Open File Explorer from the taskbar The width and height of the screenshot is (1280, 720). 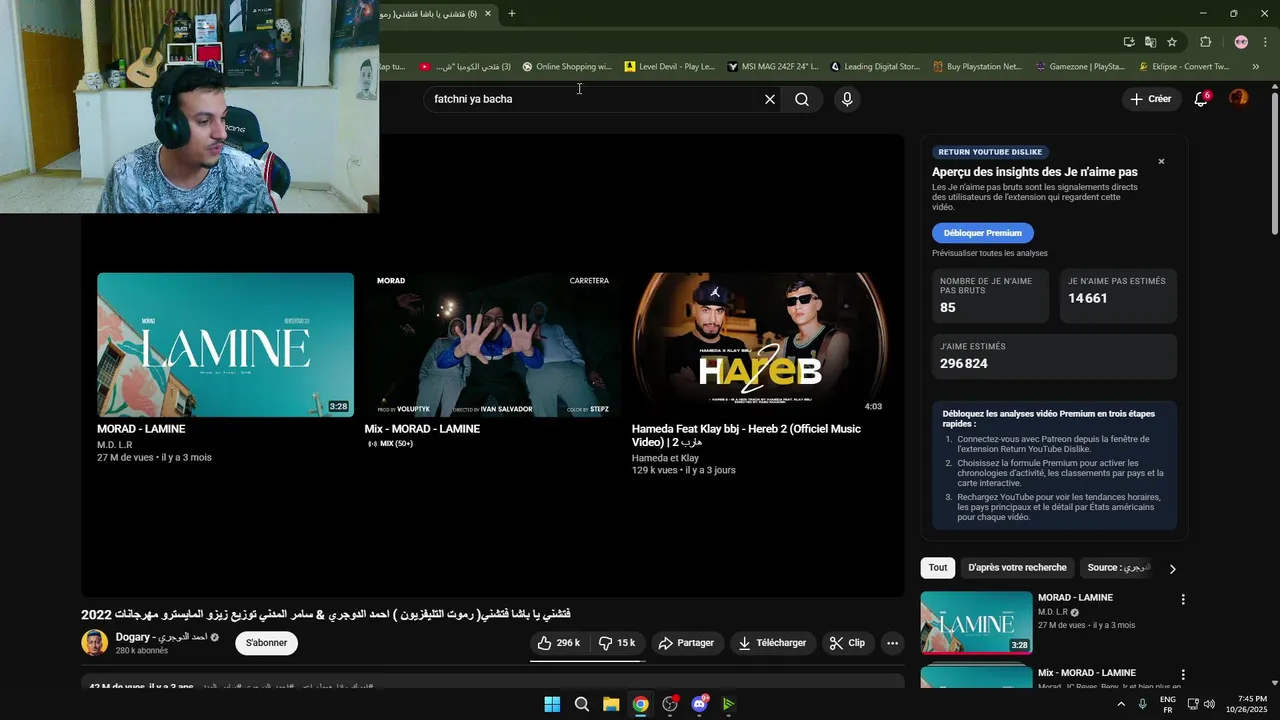click(x=611, y=704)
